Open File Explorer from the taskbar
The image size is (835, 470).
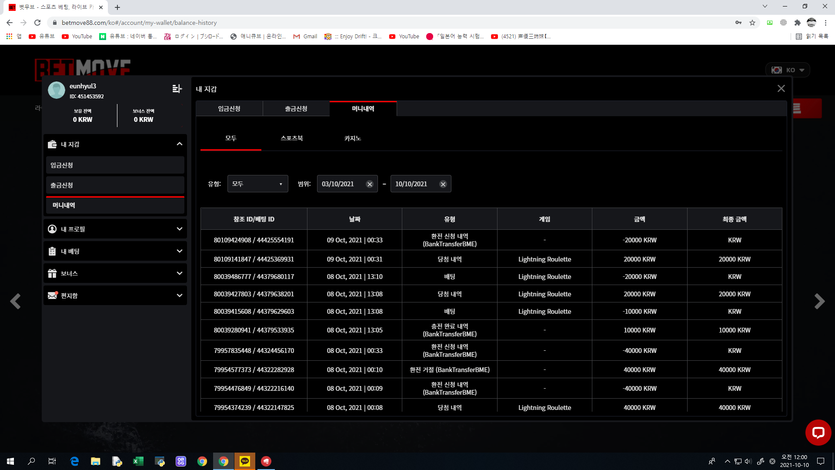[x=95, y=461]
